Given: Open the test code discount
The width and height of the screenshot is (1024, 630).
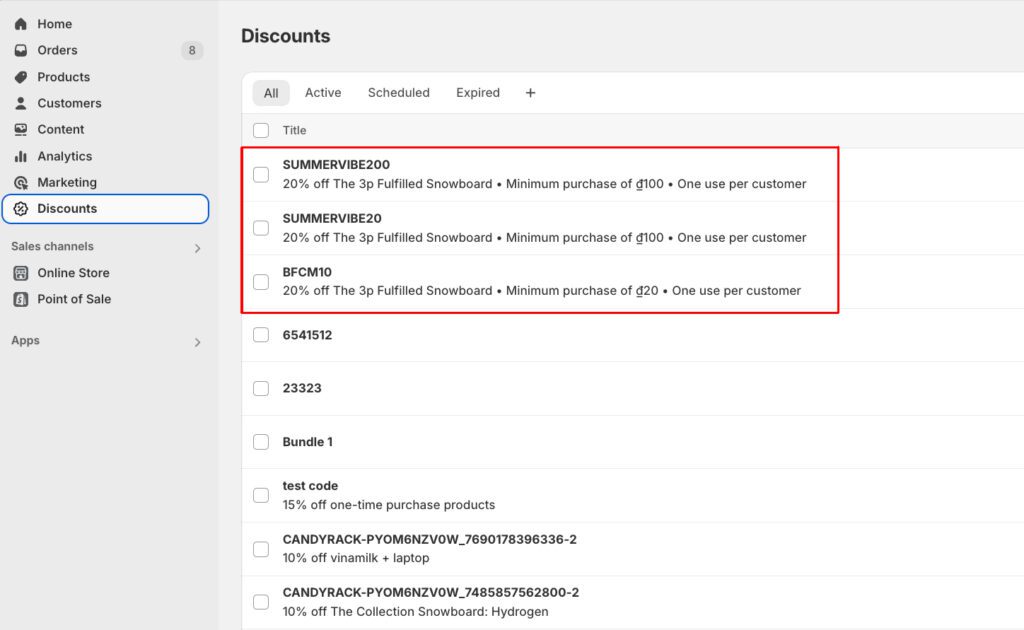Looking at the screenshot, I should (310, 486).
